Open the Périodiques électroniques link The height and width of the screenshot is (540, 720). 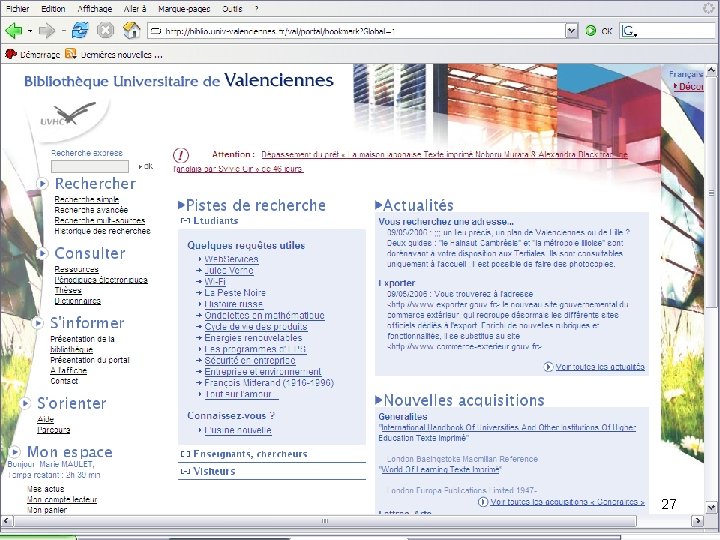(x=101, y=280)
